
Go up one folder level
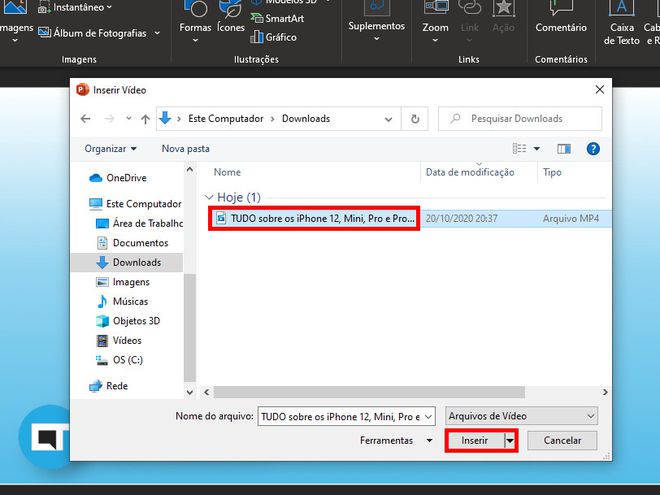coord(145,119)
